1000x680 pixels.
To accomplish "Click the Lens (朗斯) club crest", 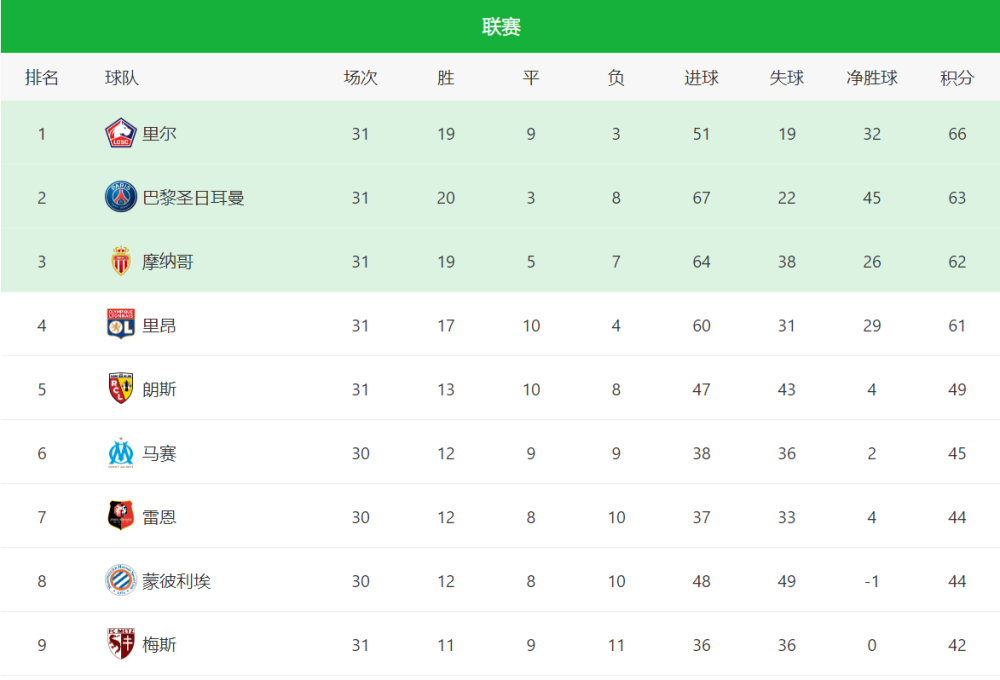I will [121, 389].
